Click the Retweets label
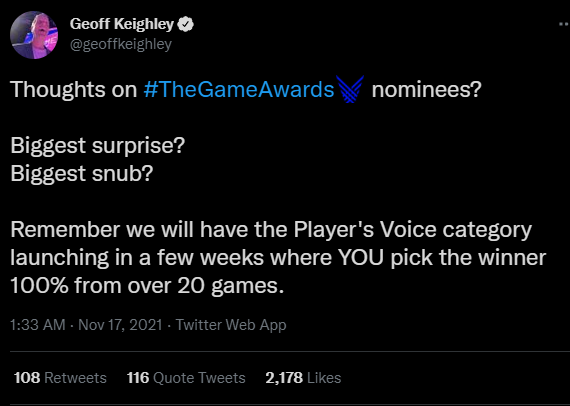This screenshot has width=570, height=406. click(x=75, y=378)
